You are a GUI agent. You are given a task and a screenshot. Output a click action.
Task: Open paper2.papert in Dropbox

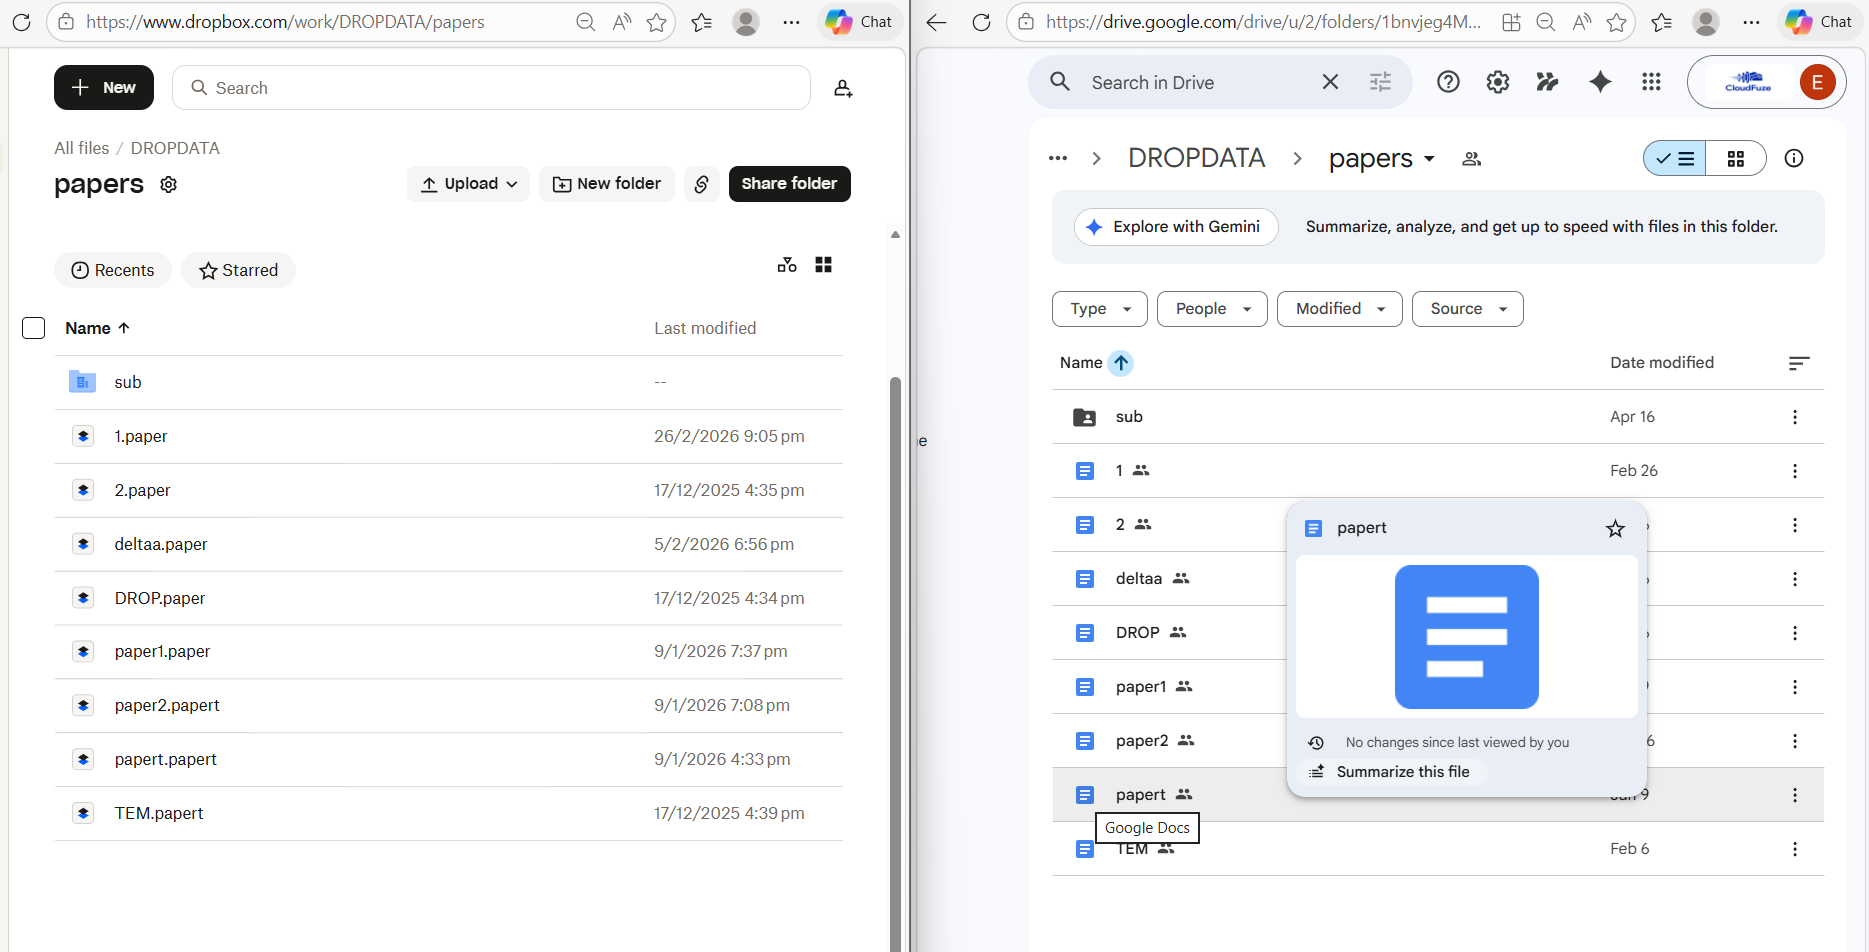coord(167,705)
